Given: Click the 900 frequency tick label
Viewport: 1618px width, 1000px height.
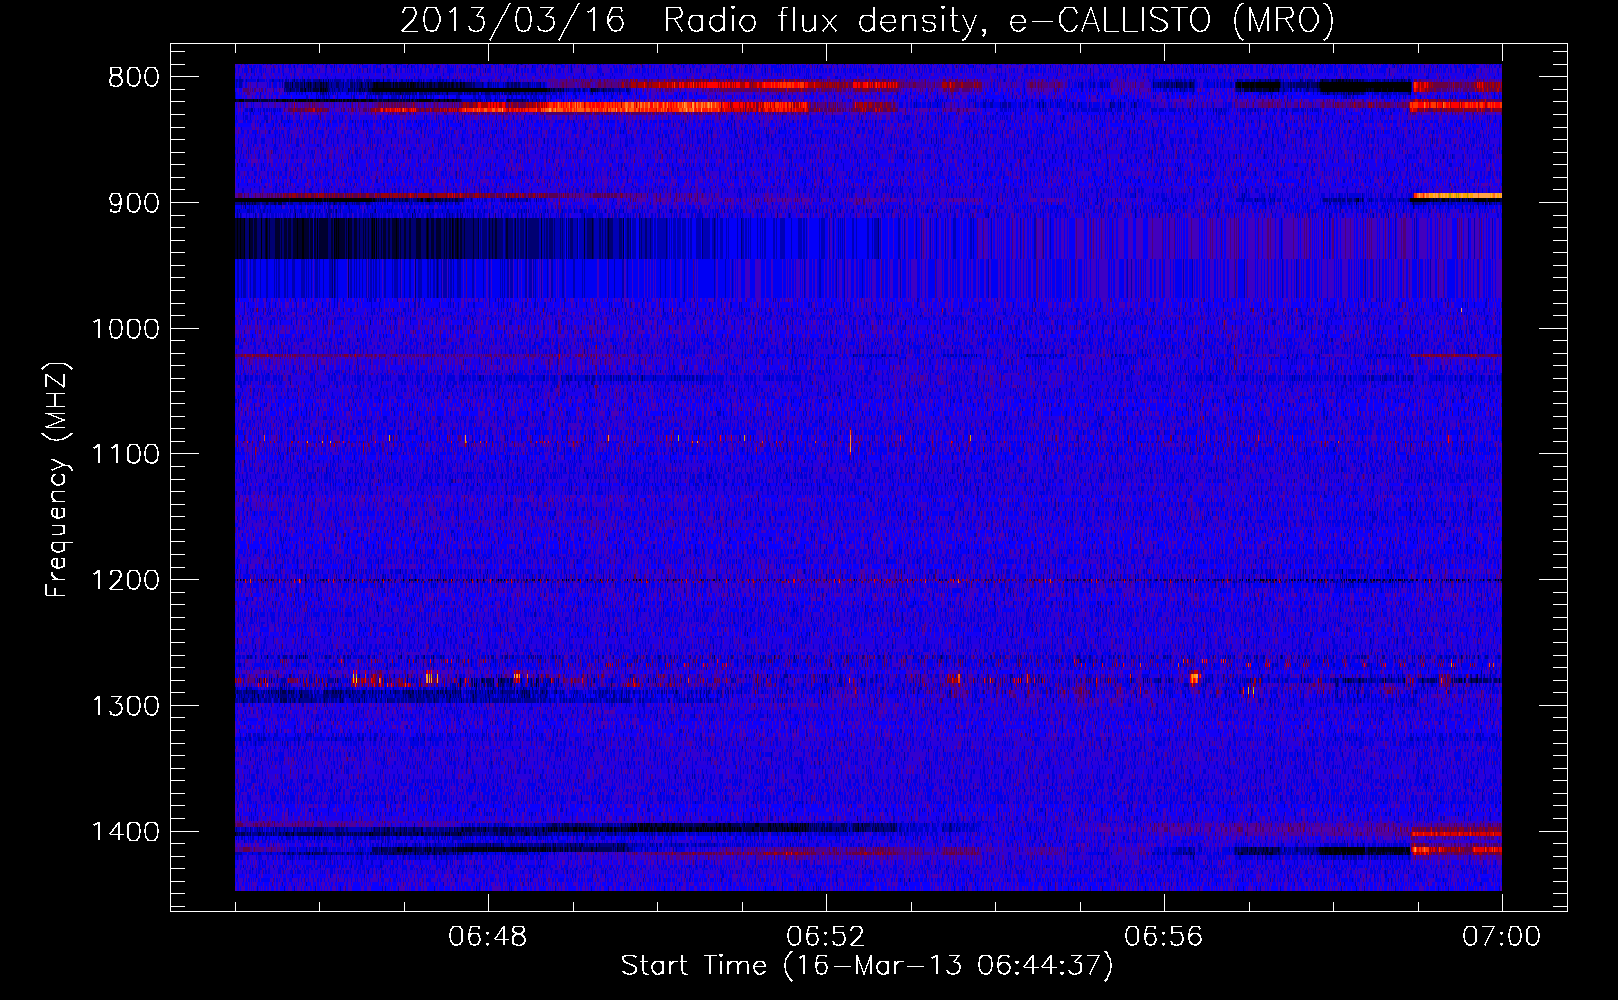Looking at the screenshot, I should (x=134, y=203).
